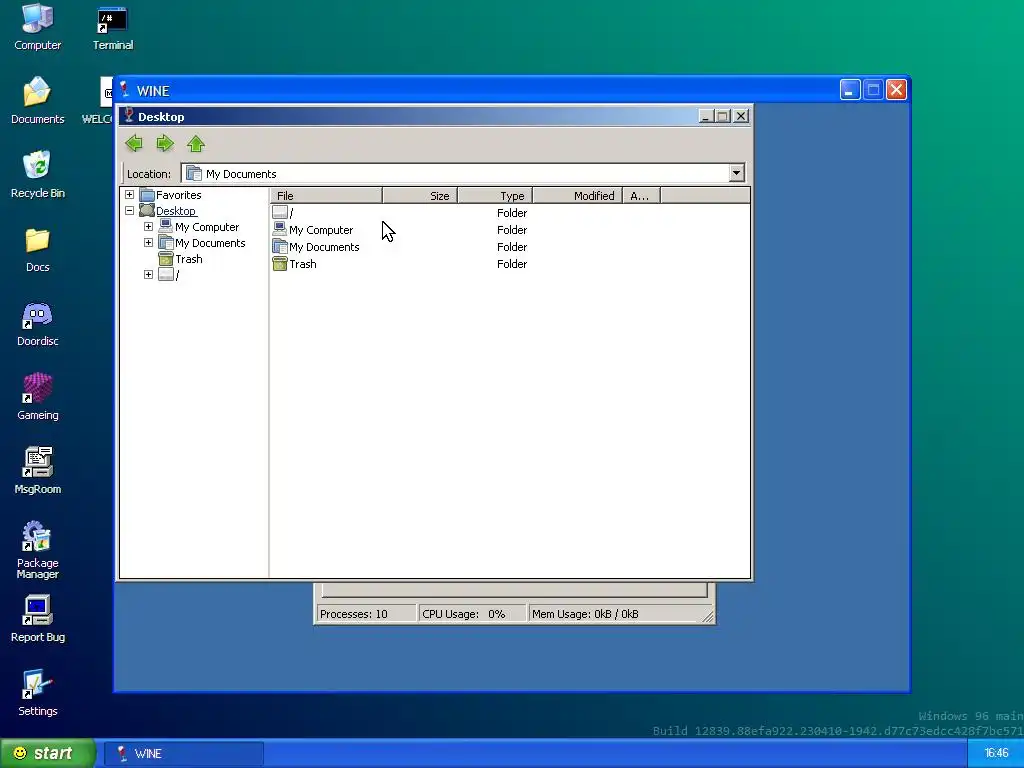Click the WINE taskbar button
Image resolution: width=1024 pixels, height=768 pixels.
pos(184,754)
